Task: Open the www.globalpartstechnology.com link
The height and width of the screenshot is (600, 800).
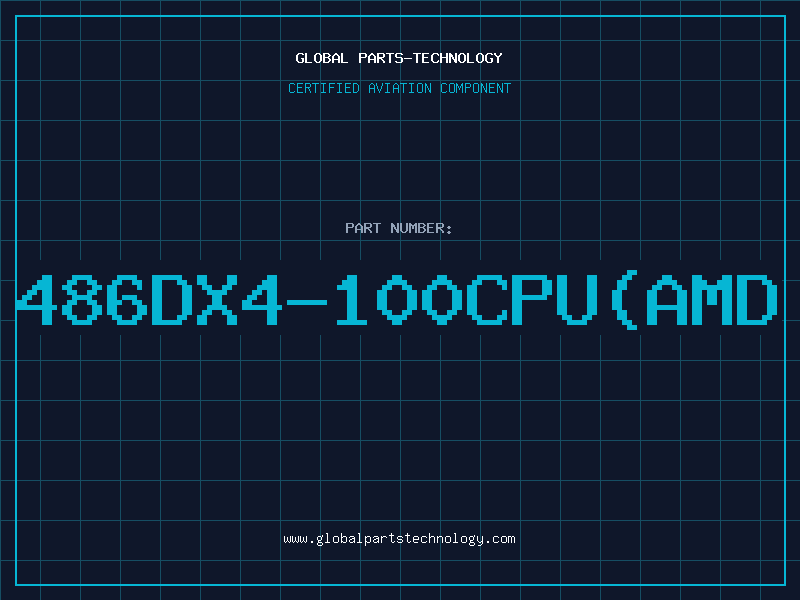Action: pos(399,539)
